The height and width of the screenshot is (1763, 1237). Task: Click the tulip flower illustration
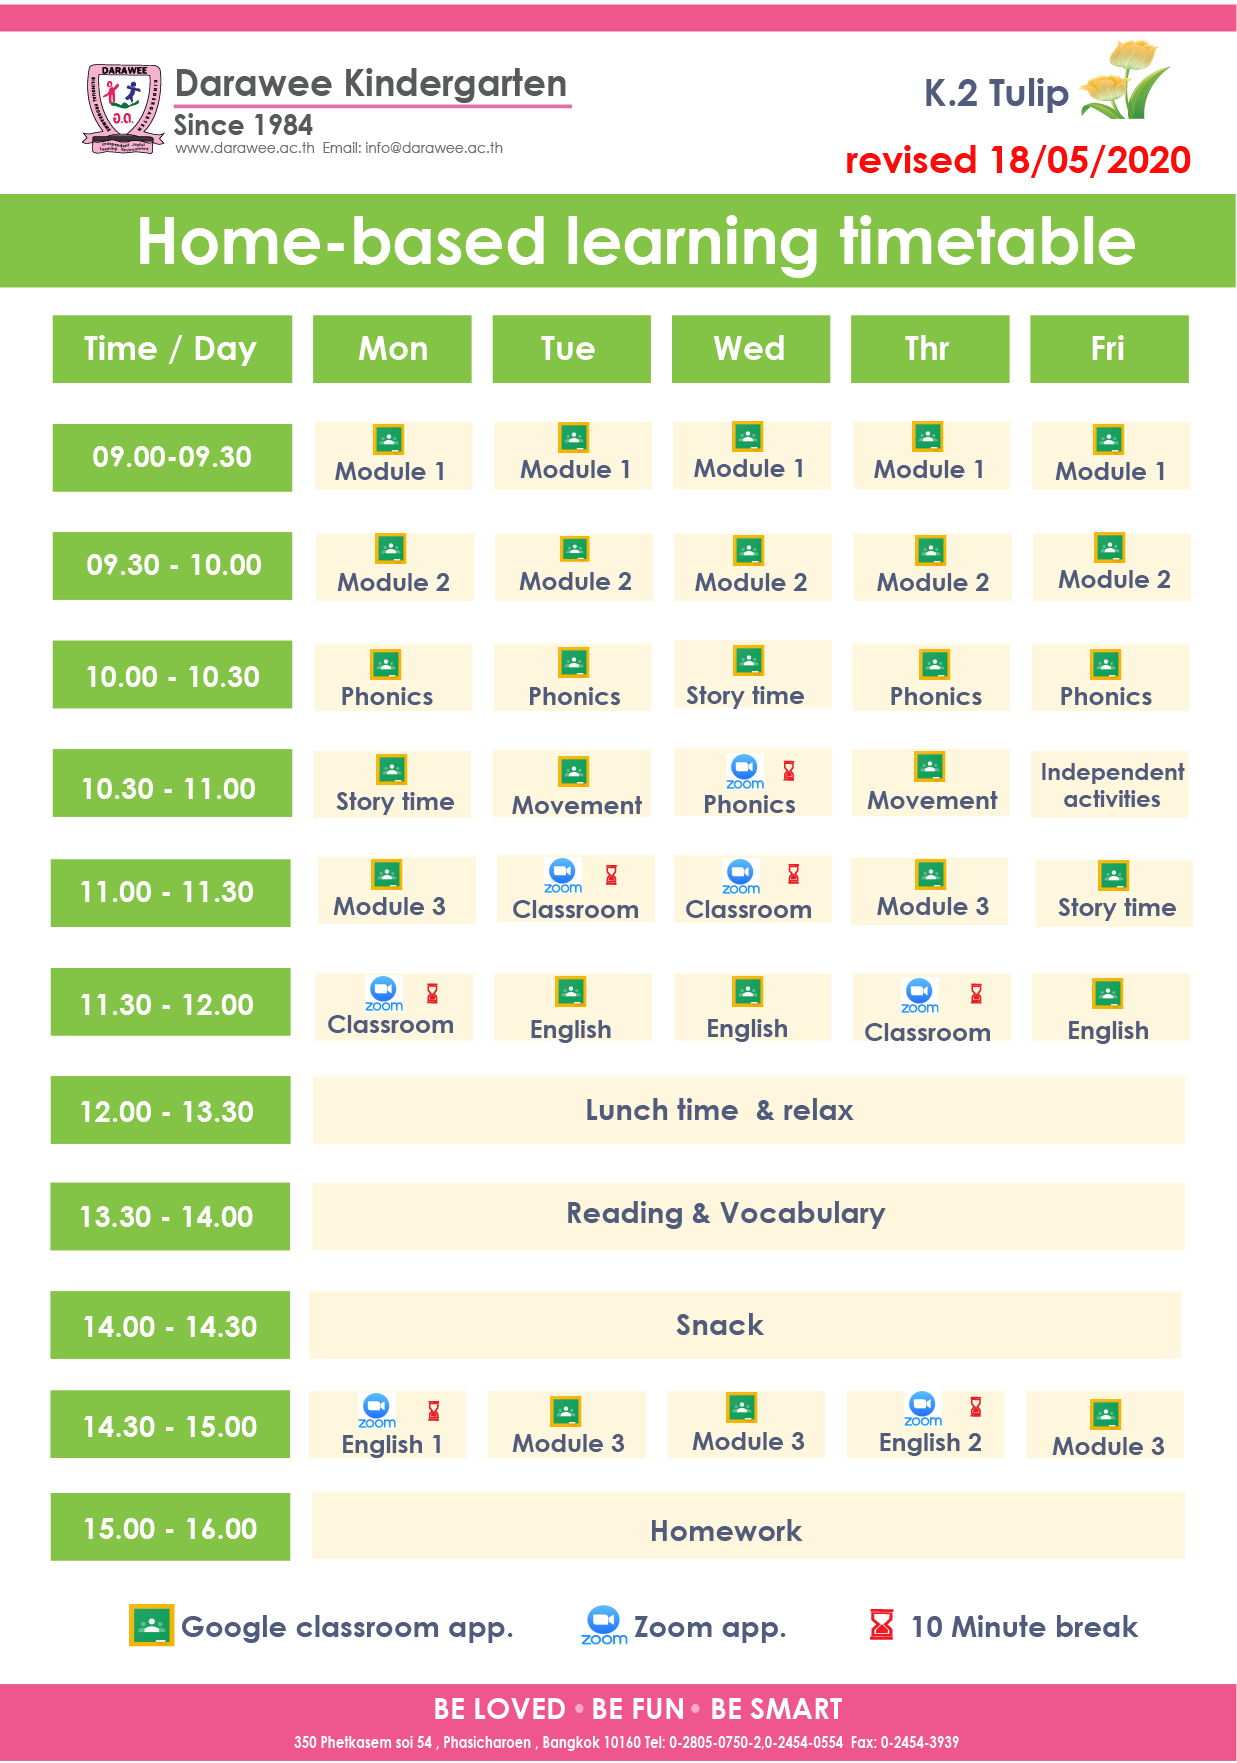(x=1124, y=79)
